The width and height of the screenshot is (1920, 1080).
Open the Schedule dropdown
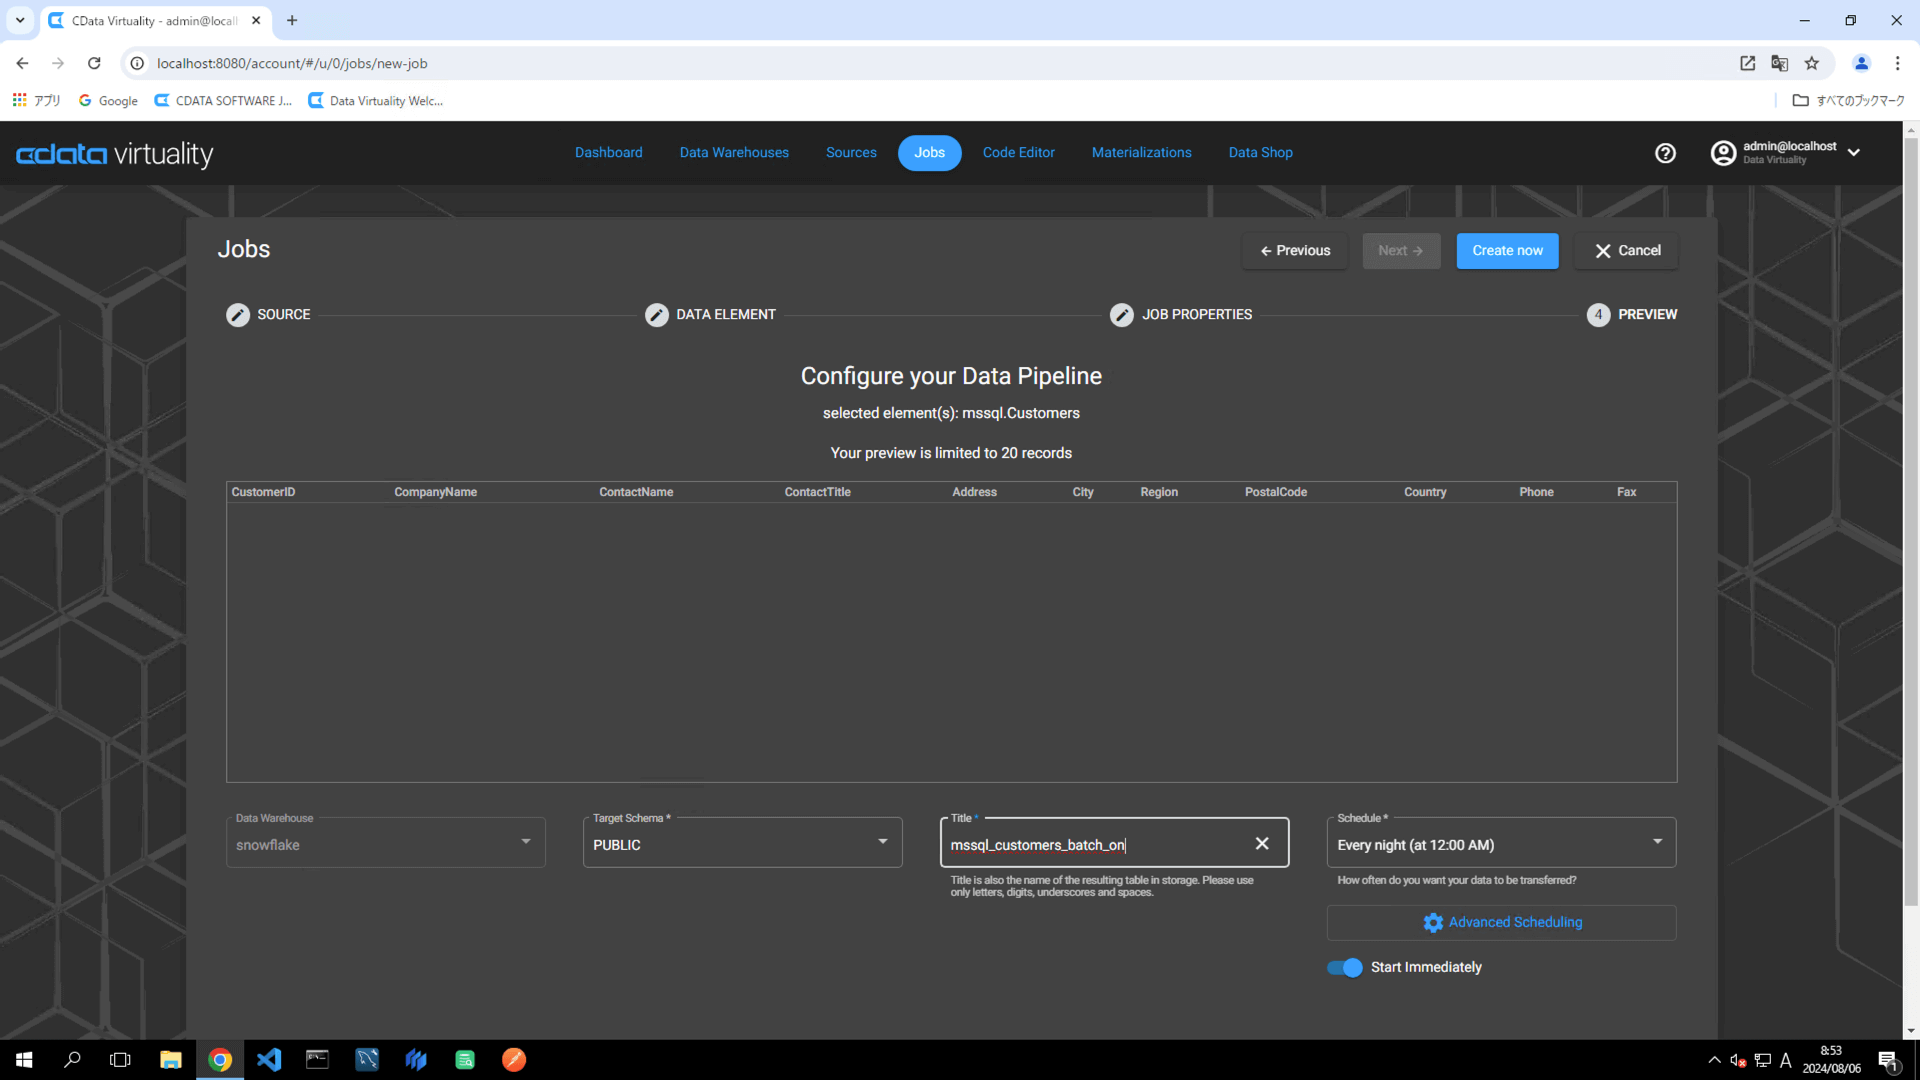[1657, 842]
